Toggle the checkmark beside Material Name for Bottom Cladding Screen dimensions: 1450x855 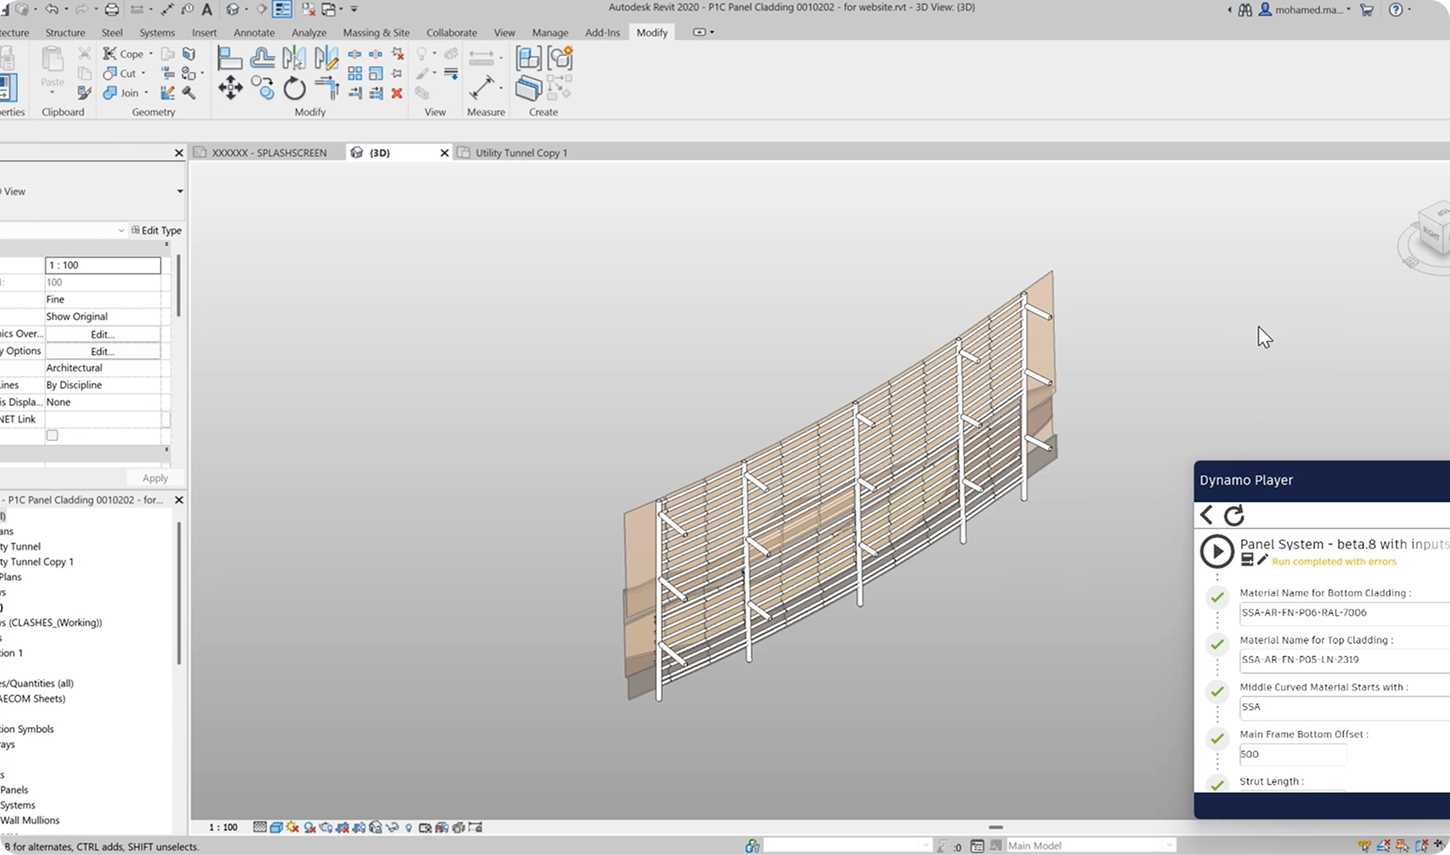[x=1217, y=597]
